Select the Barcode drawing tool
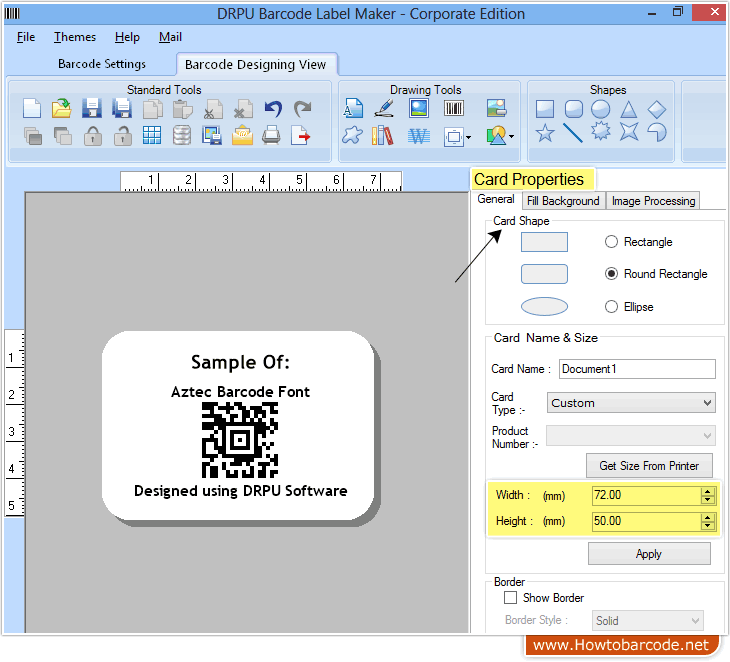730x662 pixels. coord(453,108)
